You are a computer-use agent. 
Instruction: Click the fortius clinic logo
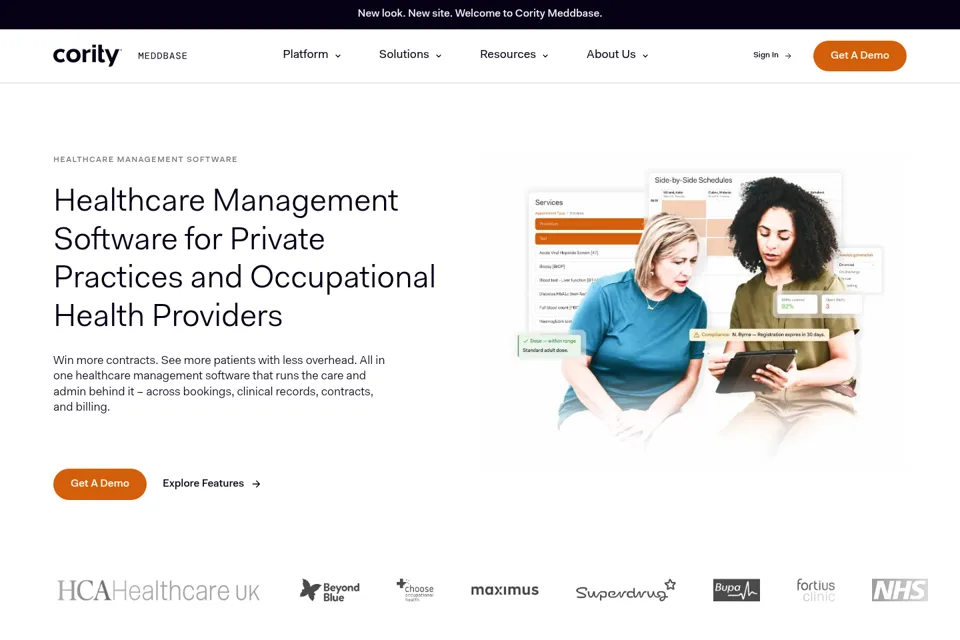[x=816, y=590]
